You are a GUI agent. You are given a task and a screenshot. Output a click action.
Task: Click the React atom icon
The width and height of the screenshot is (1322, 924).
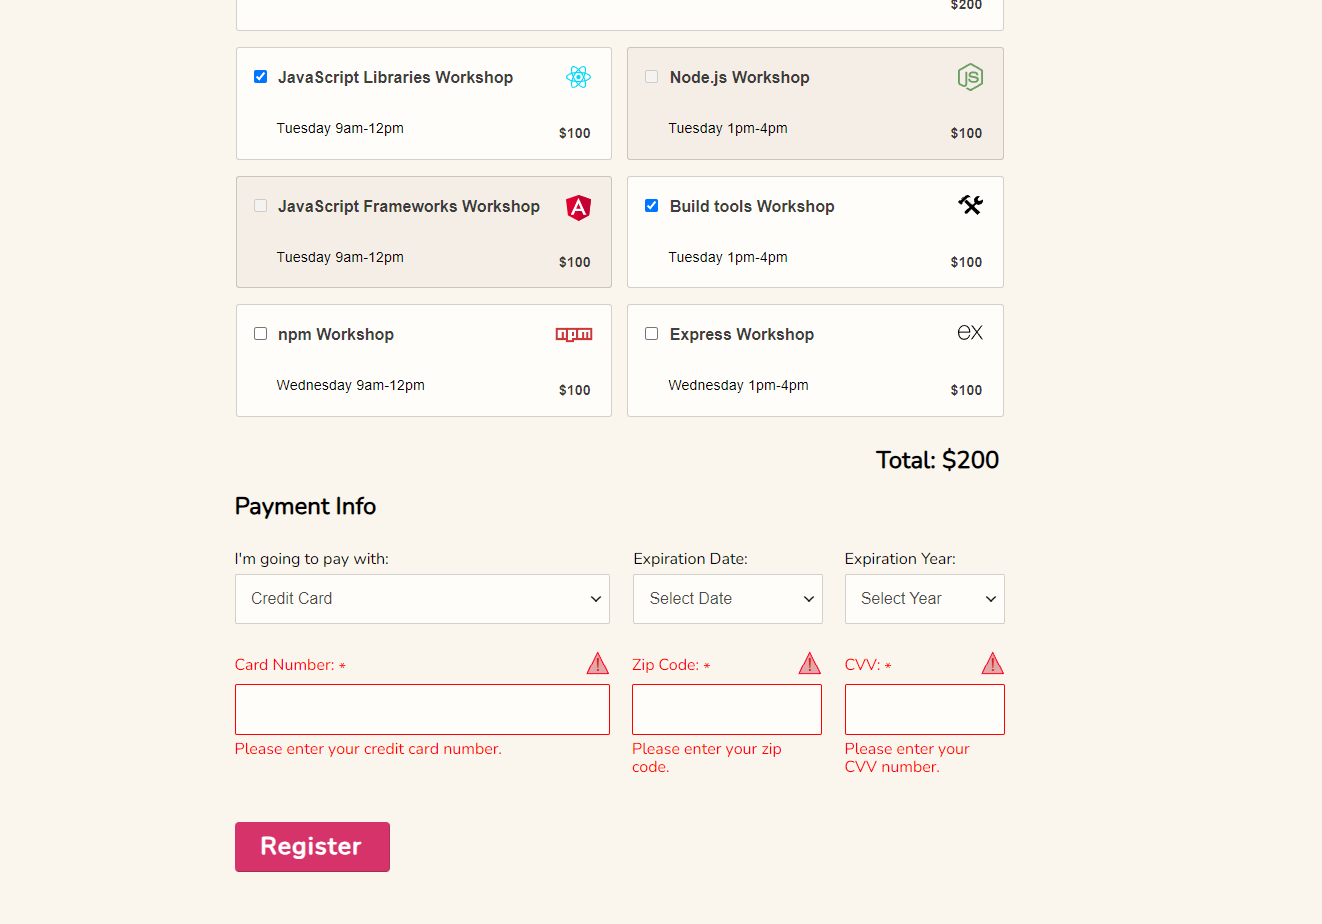click(x=578, y=77)
